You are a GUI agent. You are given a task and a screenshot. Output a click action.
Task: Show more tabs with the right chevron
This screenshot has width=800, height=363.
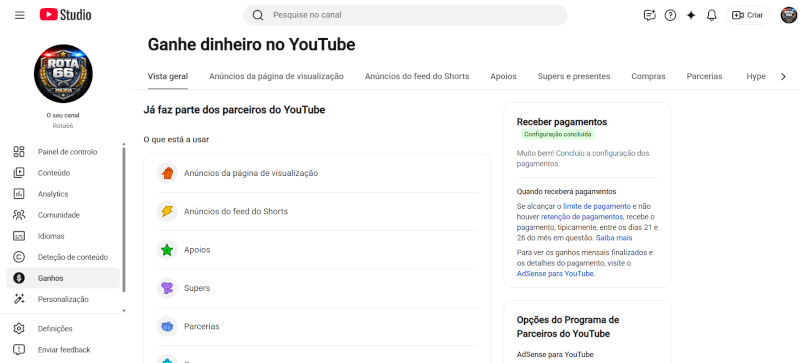[783, 77]
